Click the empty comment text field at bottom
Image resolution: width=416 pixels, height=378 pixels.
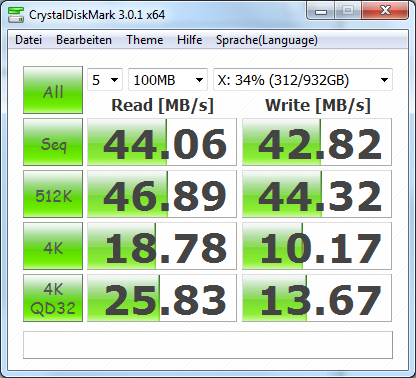(x=208, y=345)
